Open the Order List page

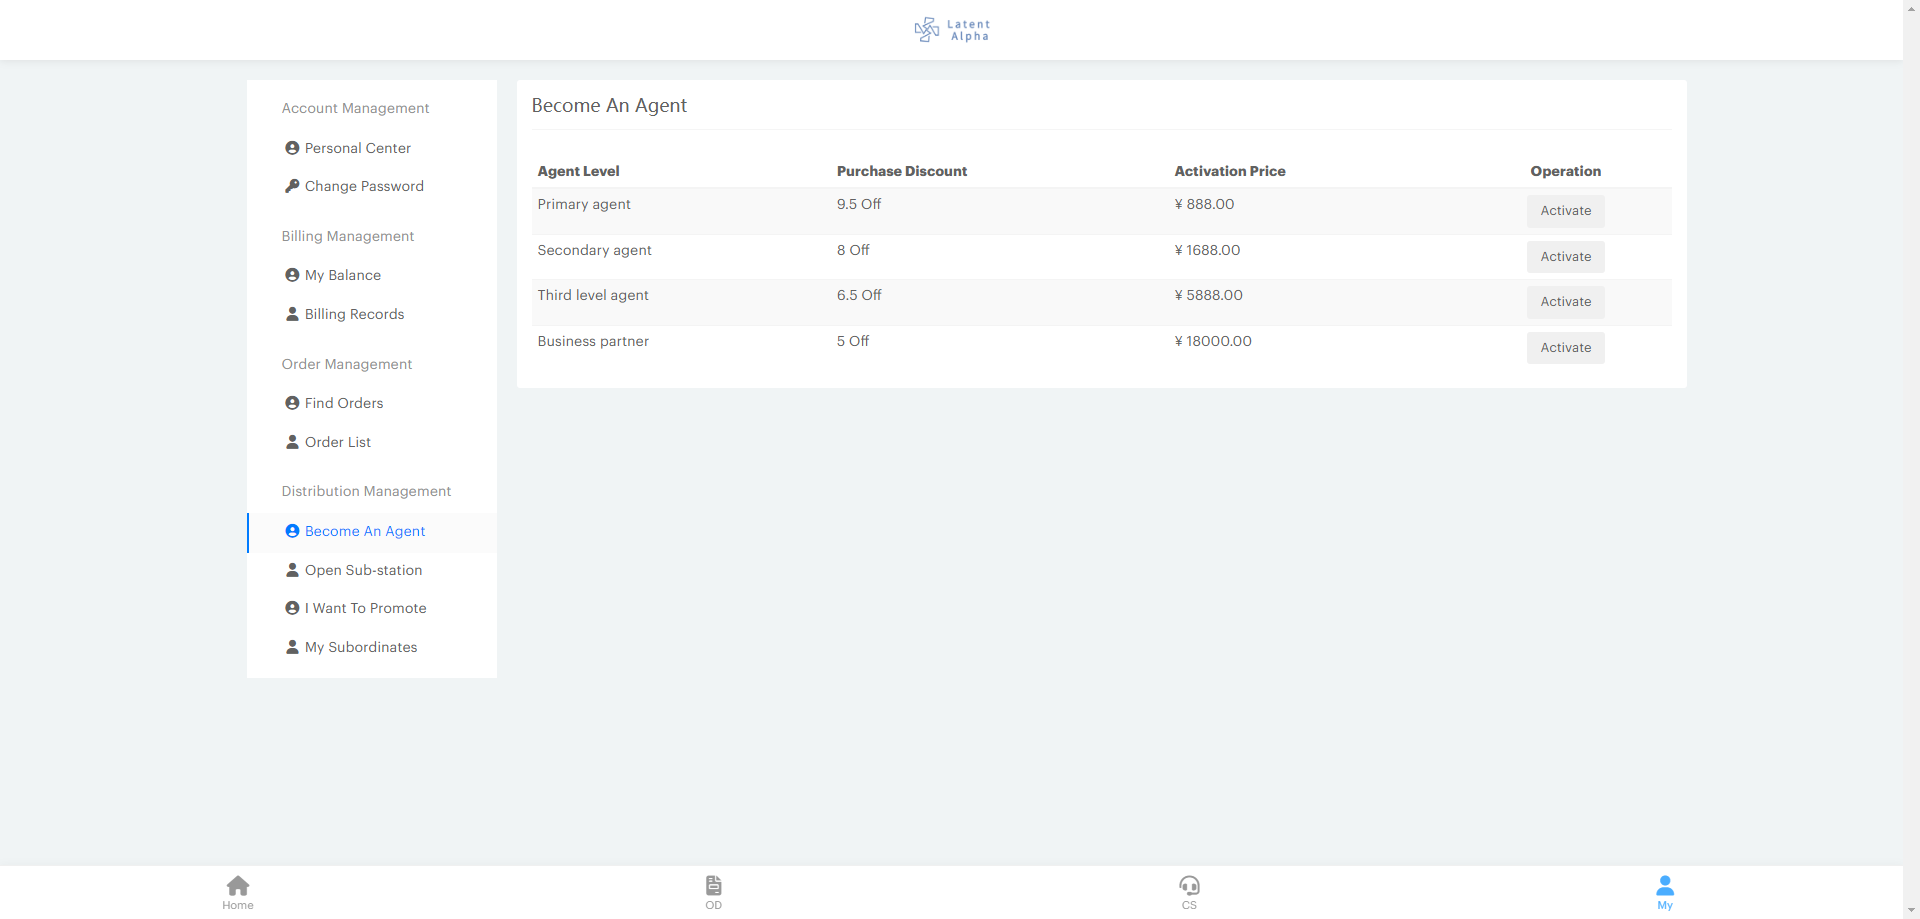coord(337,442)
